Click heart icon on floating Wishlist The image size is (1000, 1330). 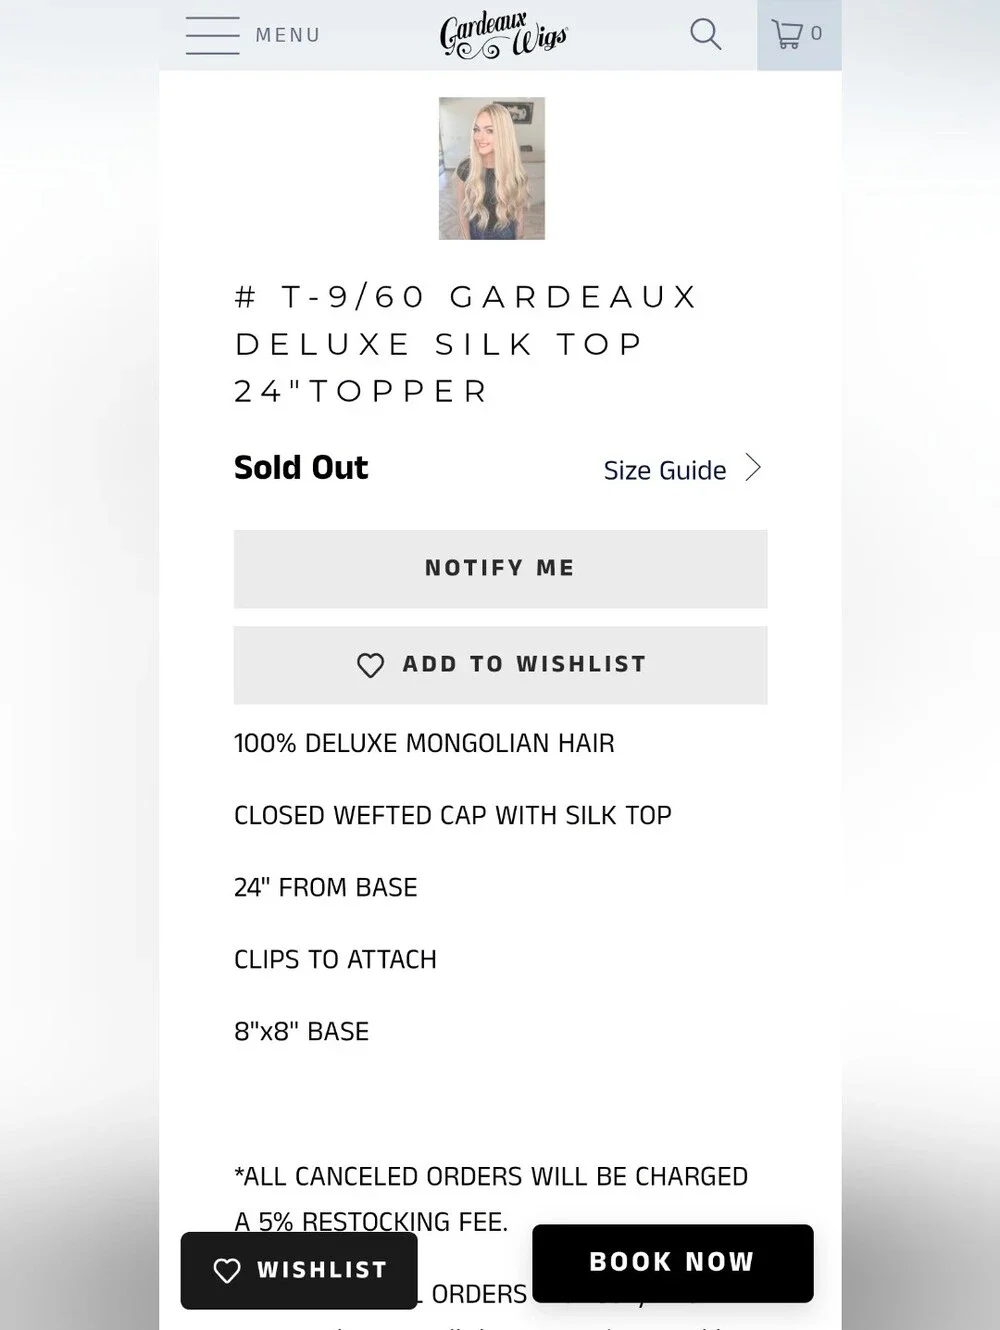click(227, 1270)
